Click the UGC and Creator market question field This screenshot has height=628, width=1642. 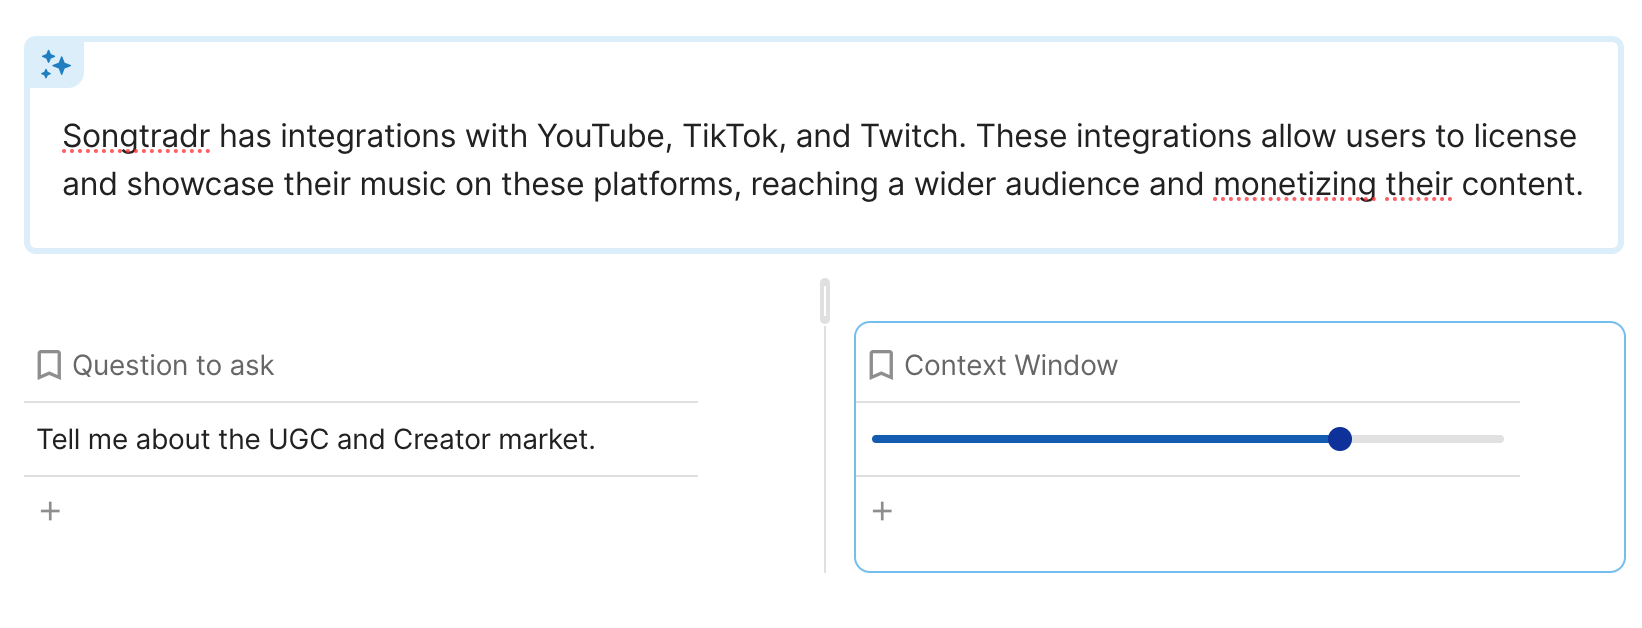pyautogui.click(x=316, y=439)
